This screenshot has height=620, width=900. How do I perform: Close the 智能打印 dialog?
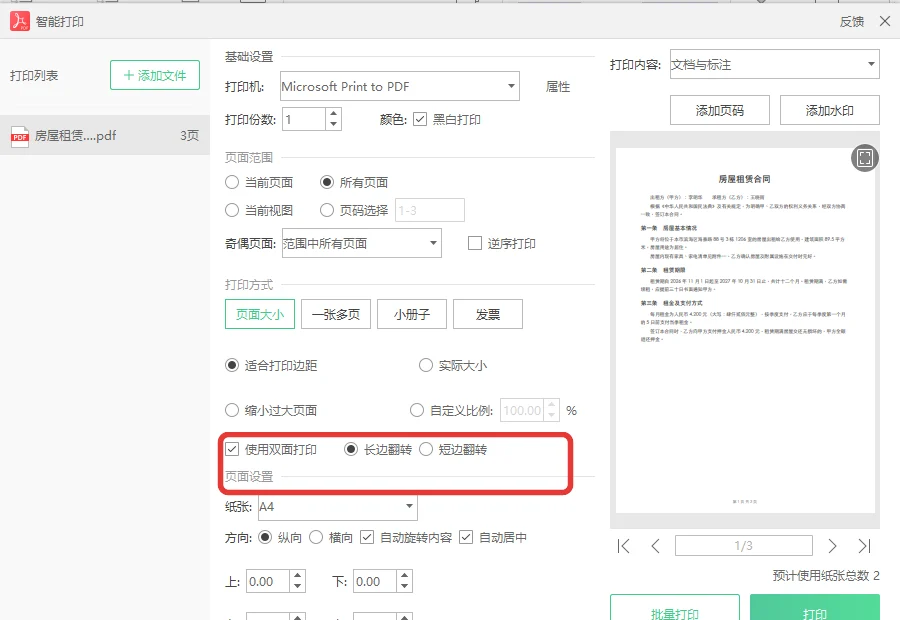(x=885, y=21)
